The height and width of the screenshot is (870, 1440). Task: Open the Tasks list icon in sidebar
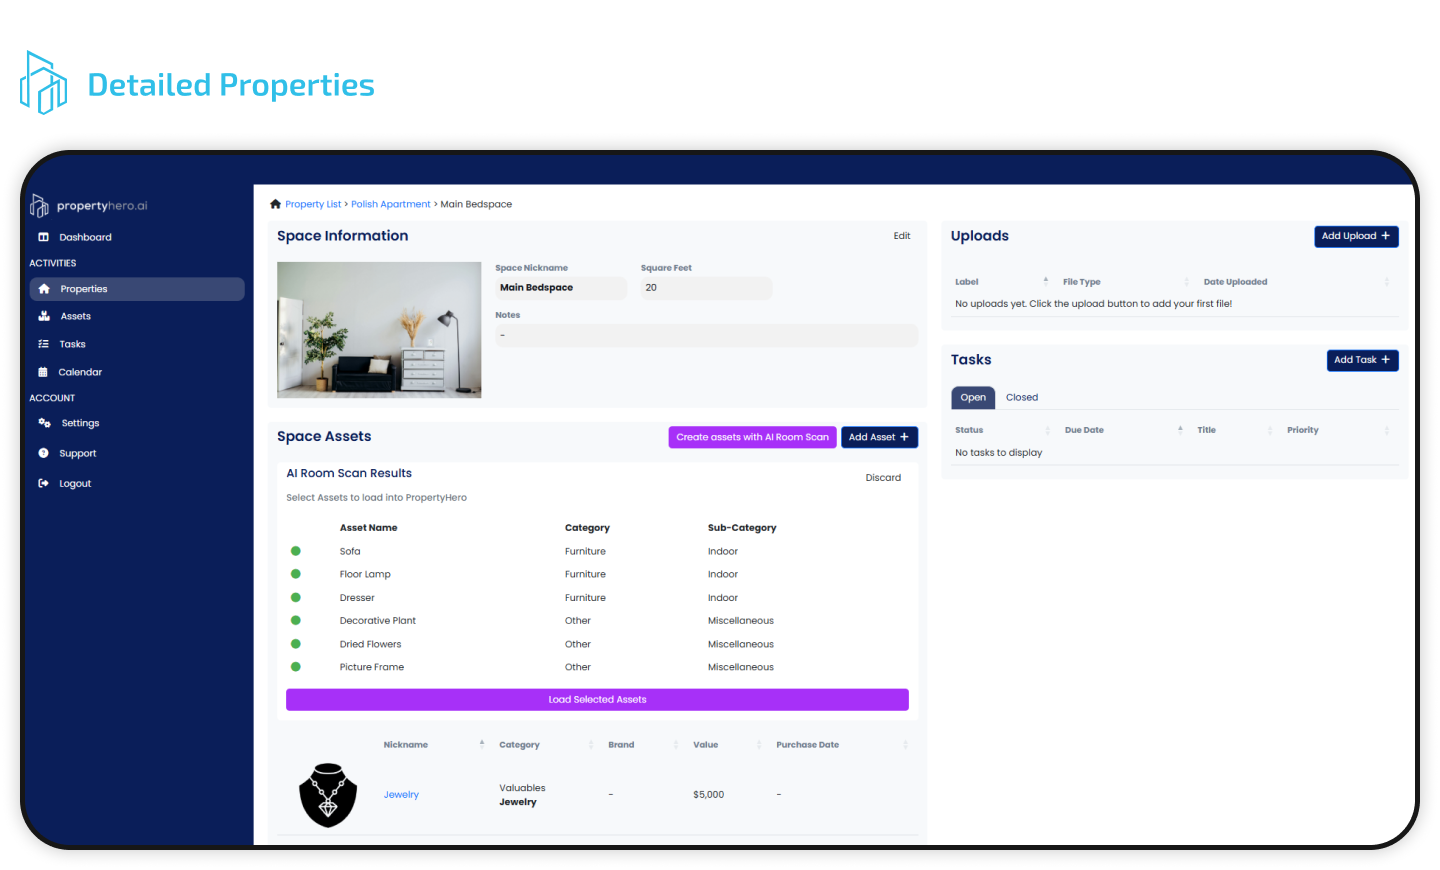click(44, 344)
